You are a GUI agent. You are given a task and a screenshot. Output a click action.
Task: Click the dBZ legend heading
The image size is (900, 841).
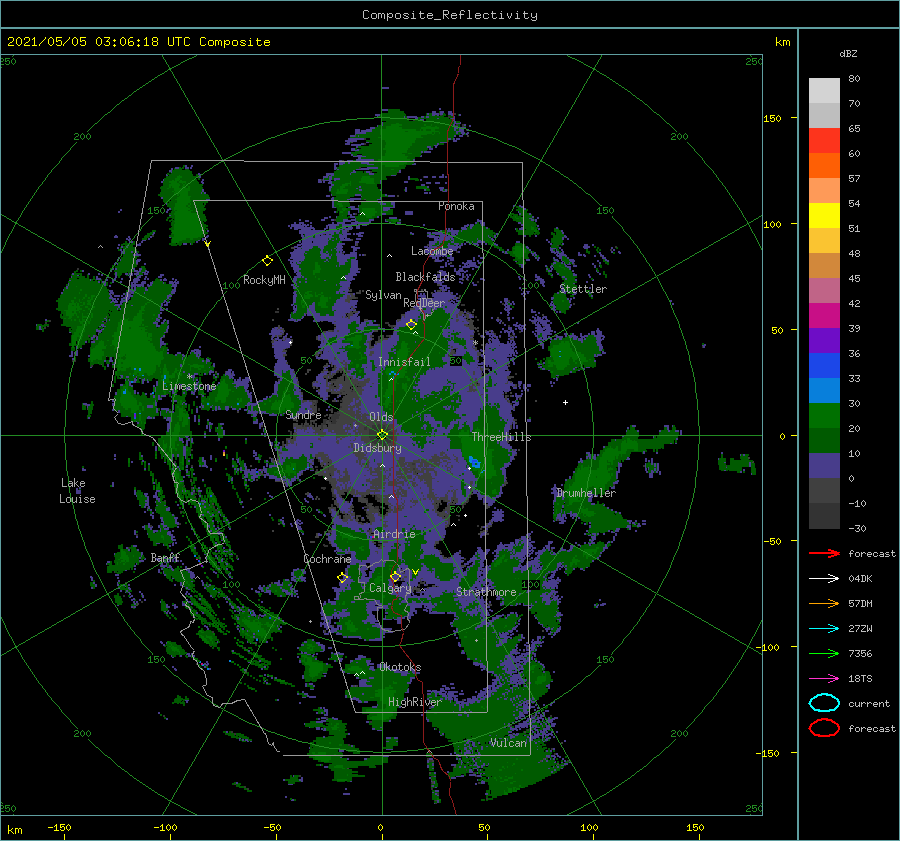848,53
